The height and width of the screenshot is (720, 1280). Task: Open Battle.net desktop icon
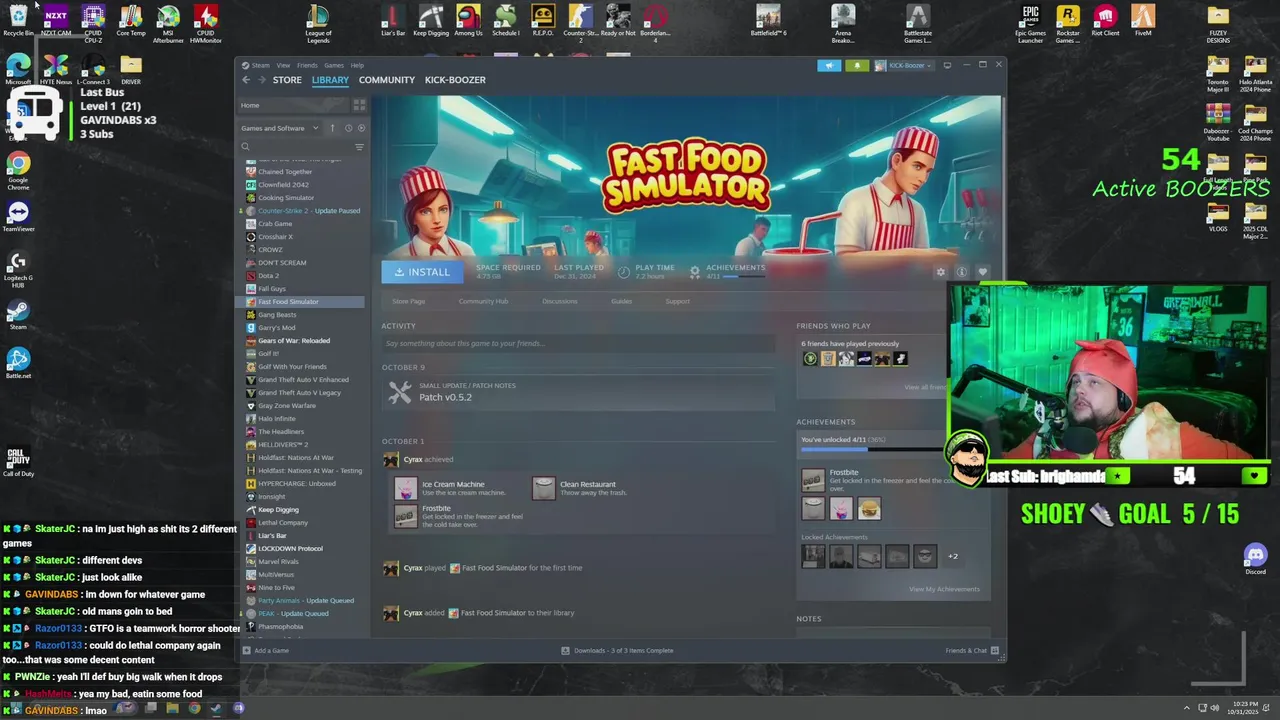point(18,364)
